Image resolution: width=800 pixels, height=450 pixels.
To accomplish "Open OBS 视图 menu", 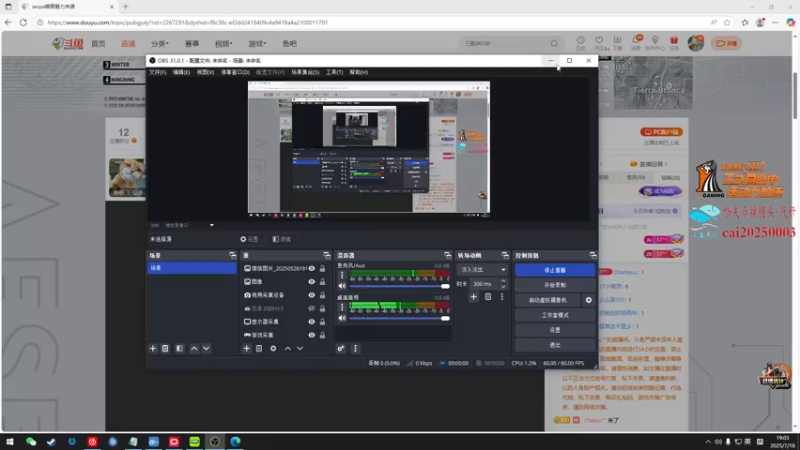I will 205,72.
